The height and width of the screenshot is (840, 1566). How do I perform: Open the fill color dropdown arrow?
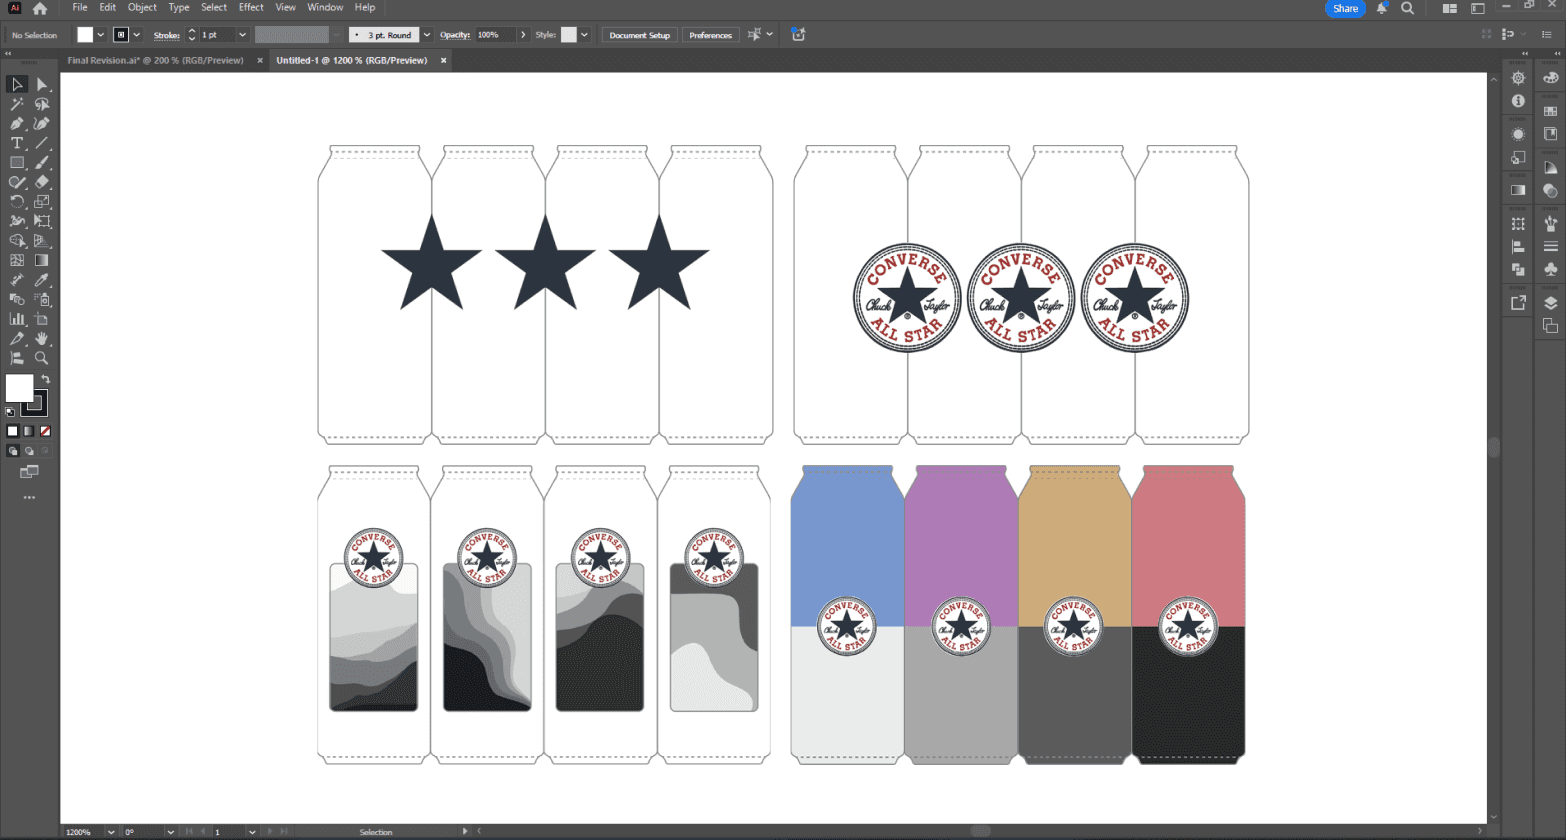[x=100, y=35]
